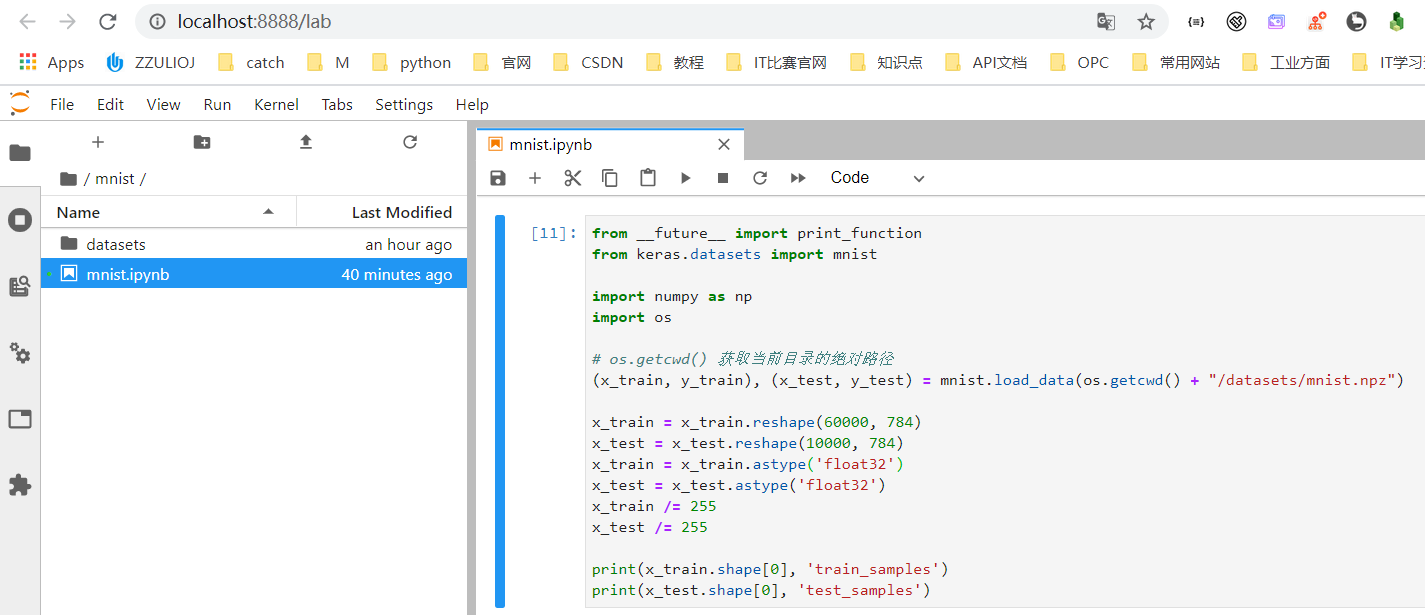View site information icon in address bar
Image resolution: width=1425 pixels, height=615 pixels.
[x=156, y=21]
